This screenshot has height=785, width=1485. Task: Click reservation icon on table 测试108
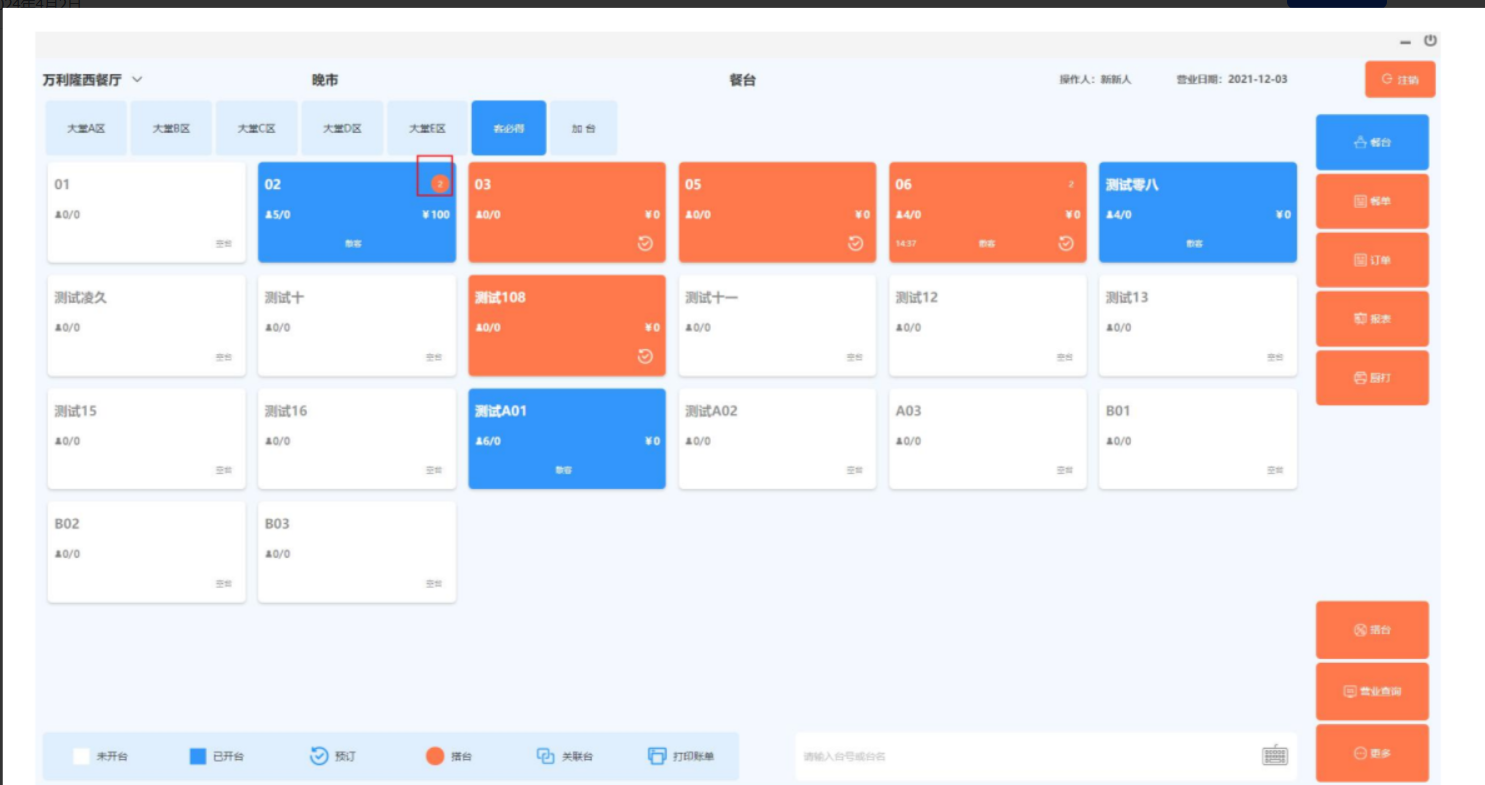click(645, 356)
